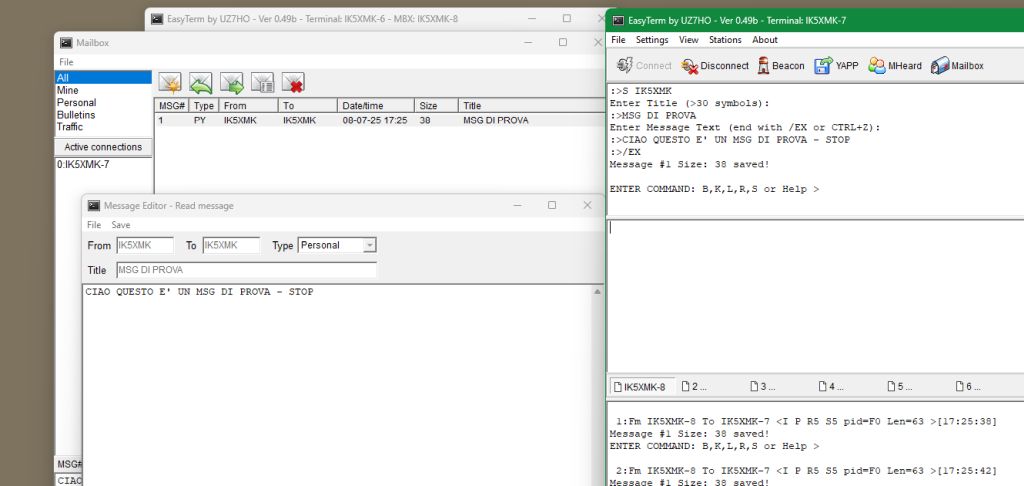1024x486 pixels.
Task: Sort messages by MSG# column
Action: (x=172, y=106)
